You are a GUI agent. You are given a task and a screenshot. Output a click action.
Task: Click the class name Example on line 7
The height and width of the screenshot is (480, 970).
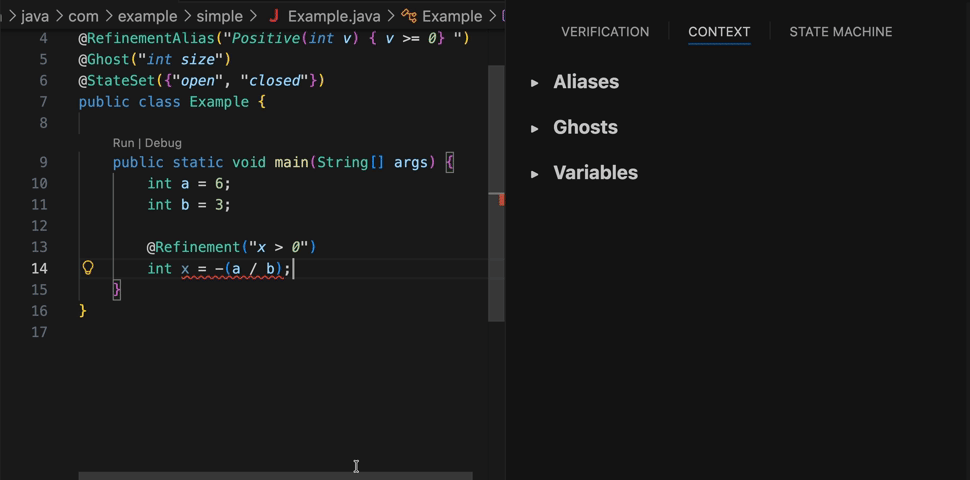pos(219,101)
